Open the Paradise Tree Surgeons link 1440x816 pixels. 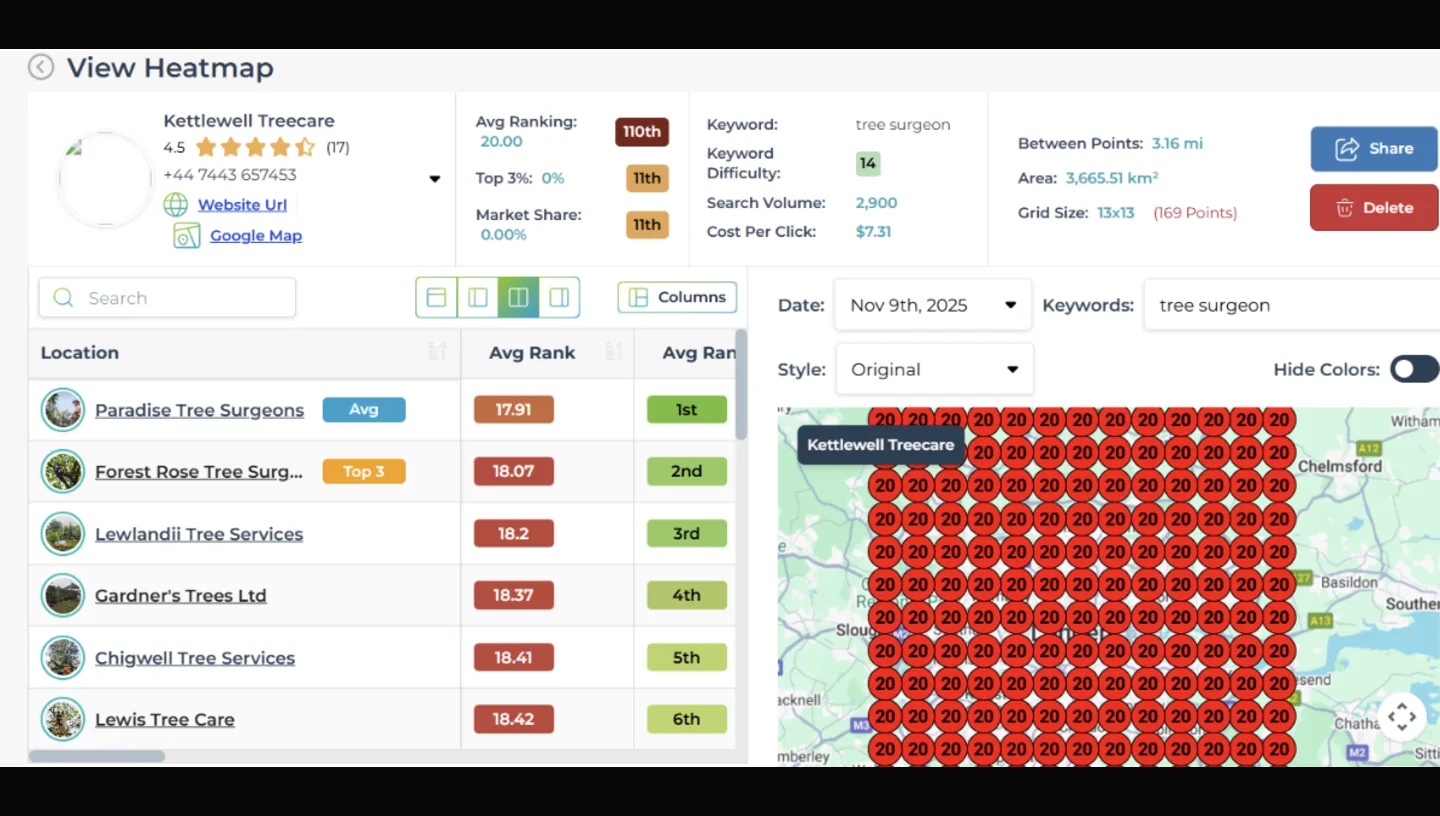(x=199, y=410)
